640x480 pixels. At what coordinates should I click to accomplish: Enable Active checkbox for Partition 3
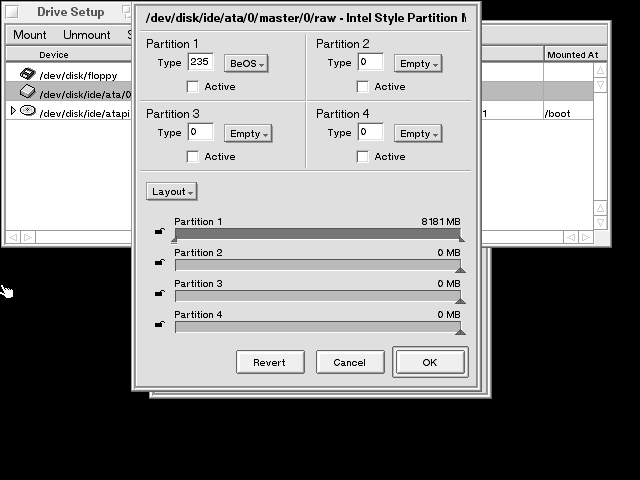[x=193, y=157]
